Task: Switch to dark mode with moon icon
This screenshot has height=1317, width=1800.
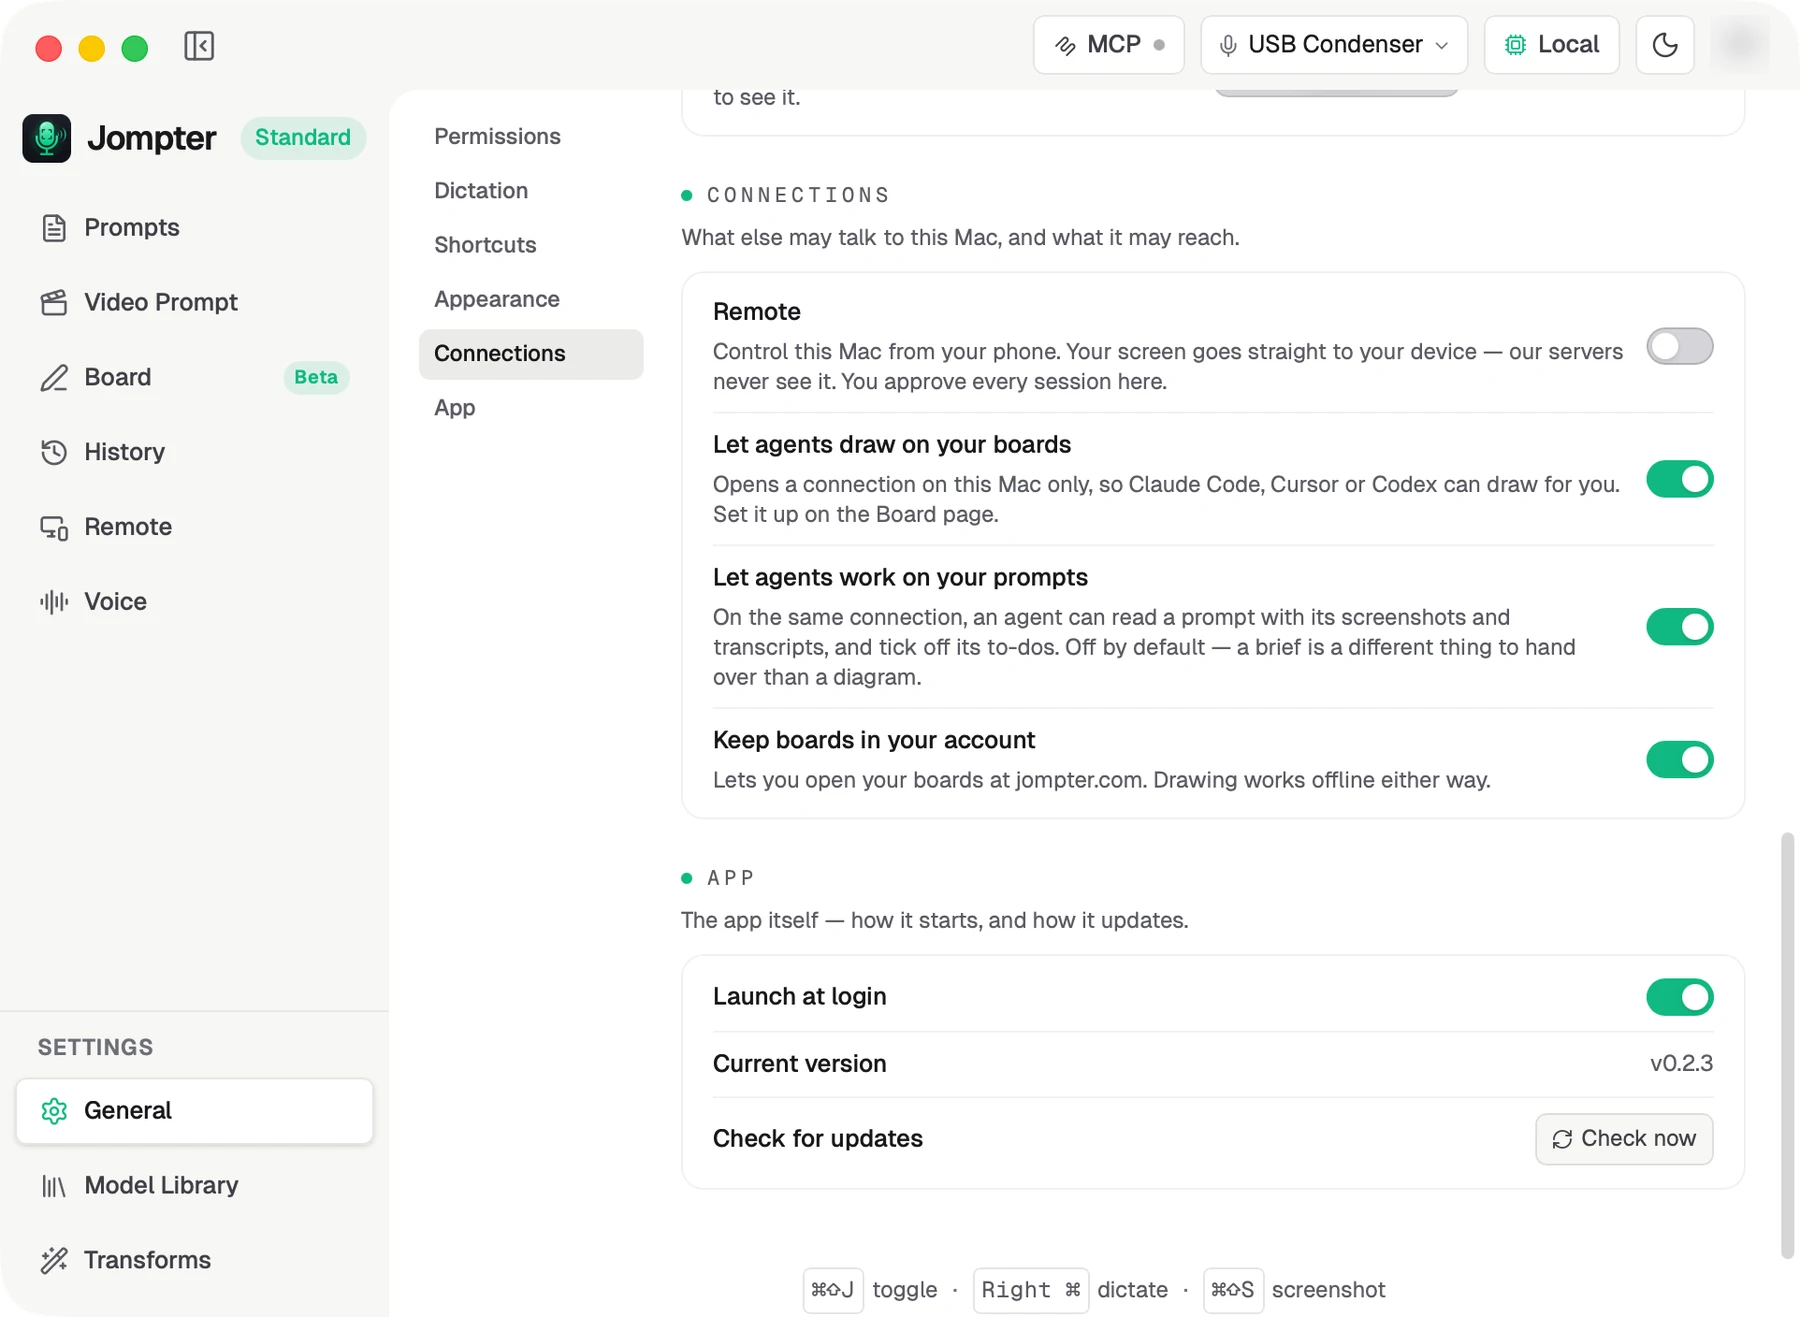Action: point(1665,45)
